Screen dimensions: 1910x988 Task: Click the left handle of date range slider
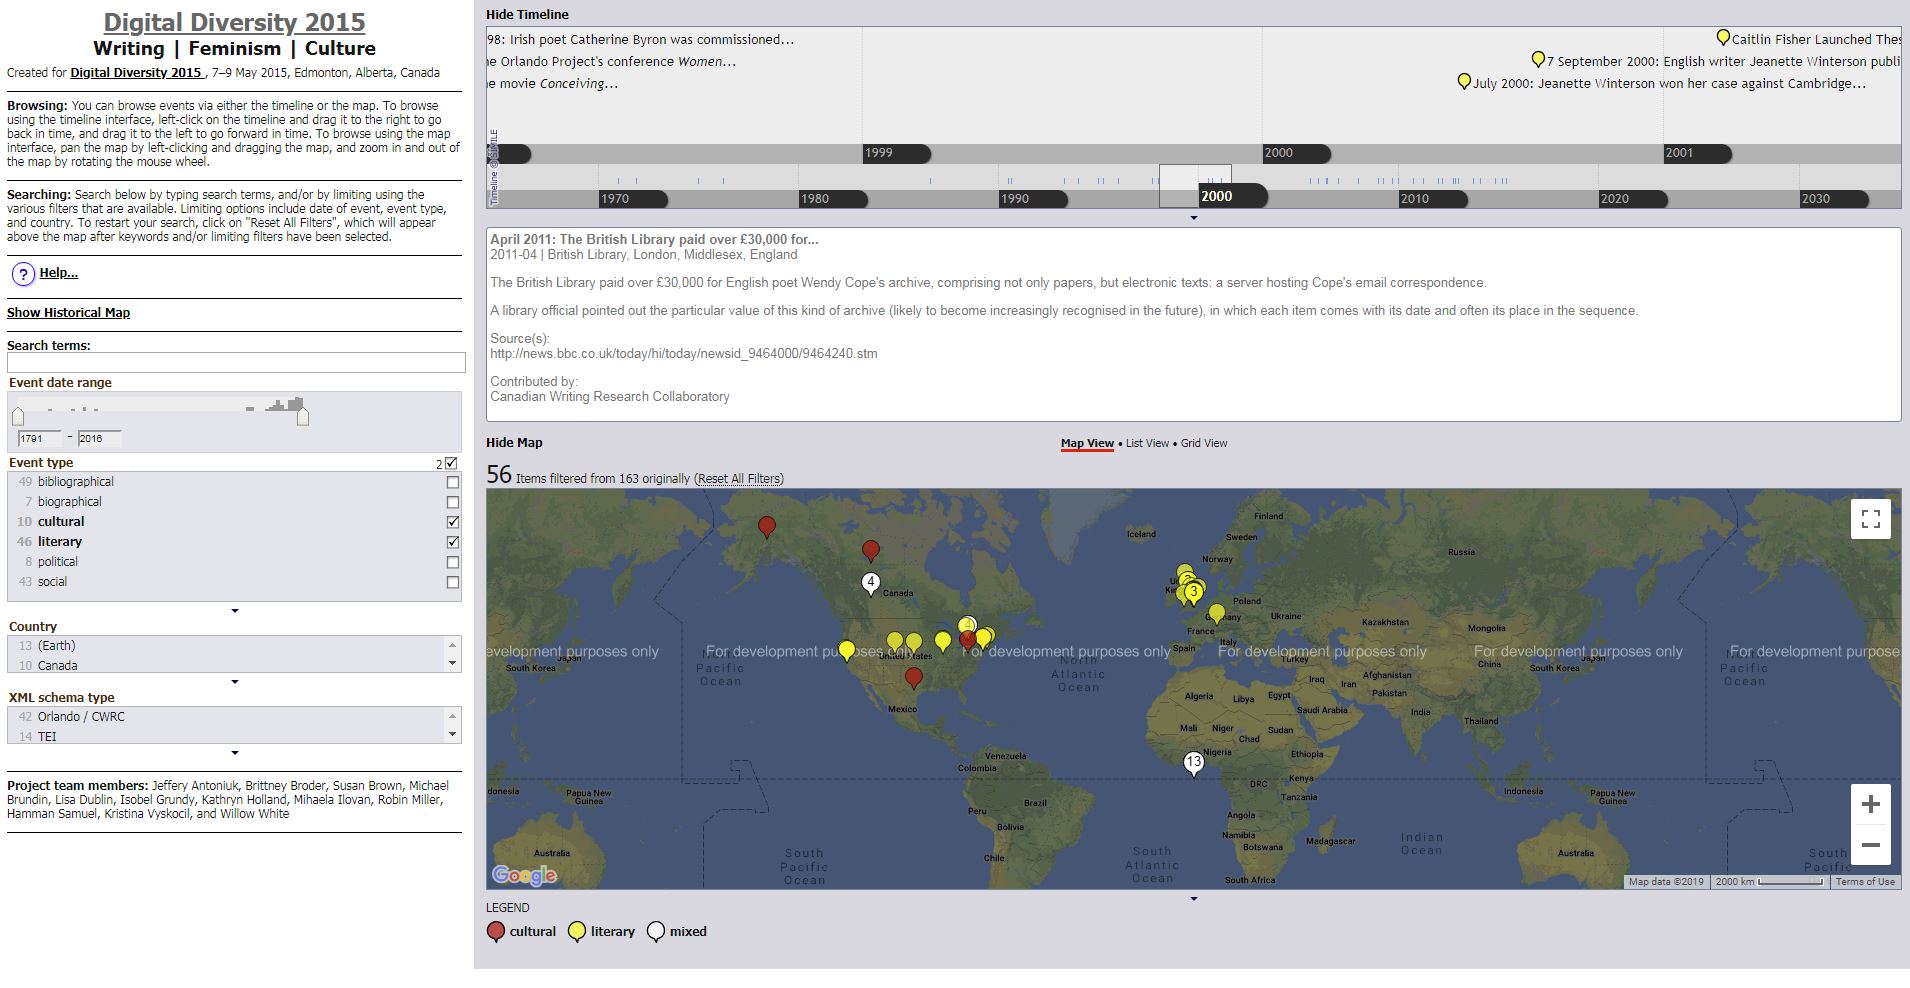click(18, 415)
